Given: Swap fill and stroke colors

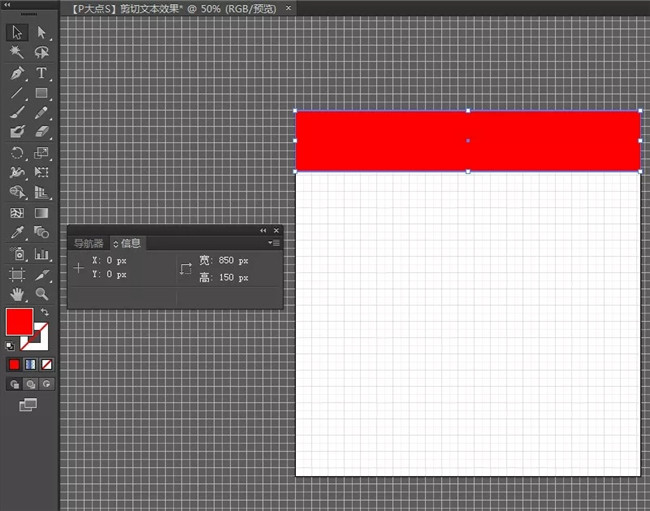Looking at the screenshot, I should coord(44,313).
